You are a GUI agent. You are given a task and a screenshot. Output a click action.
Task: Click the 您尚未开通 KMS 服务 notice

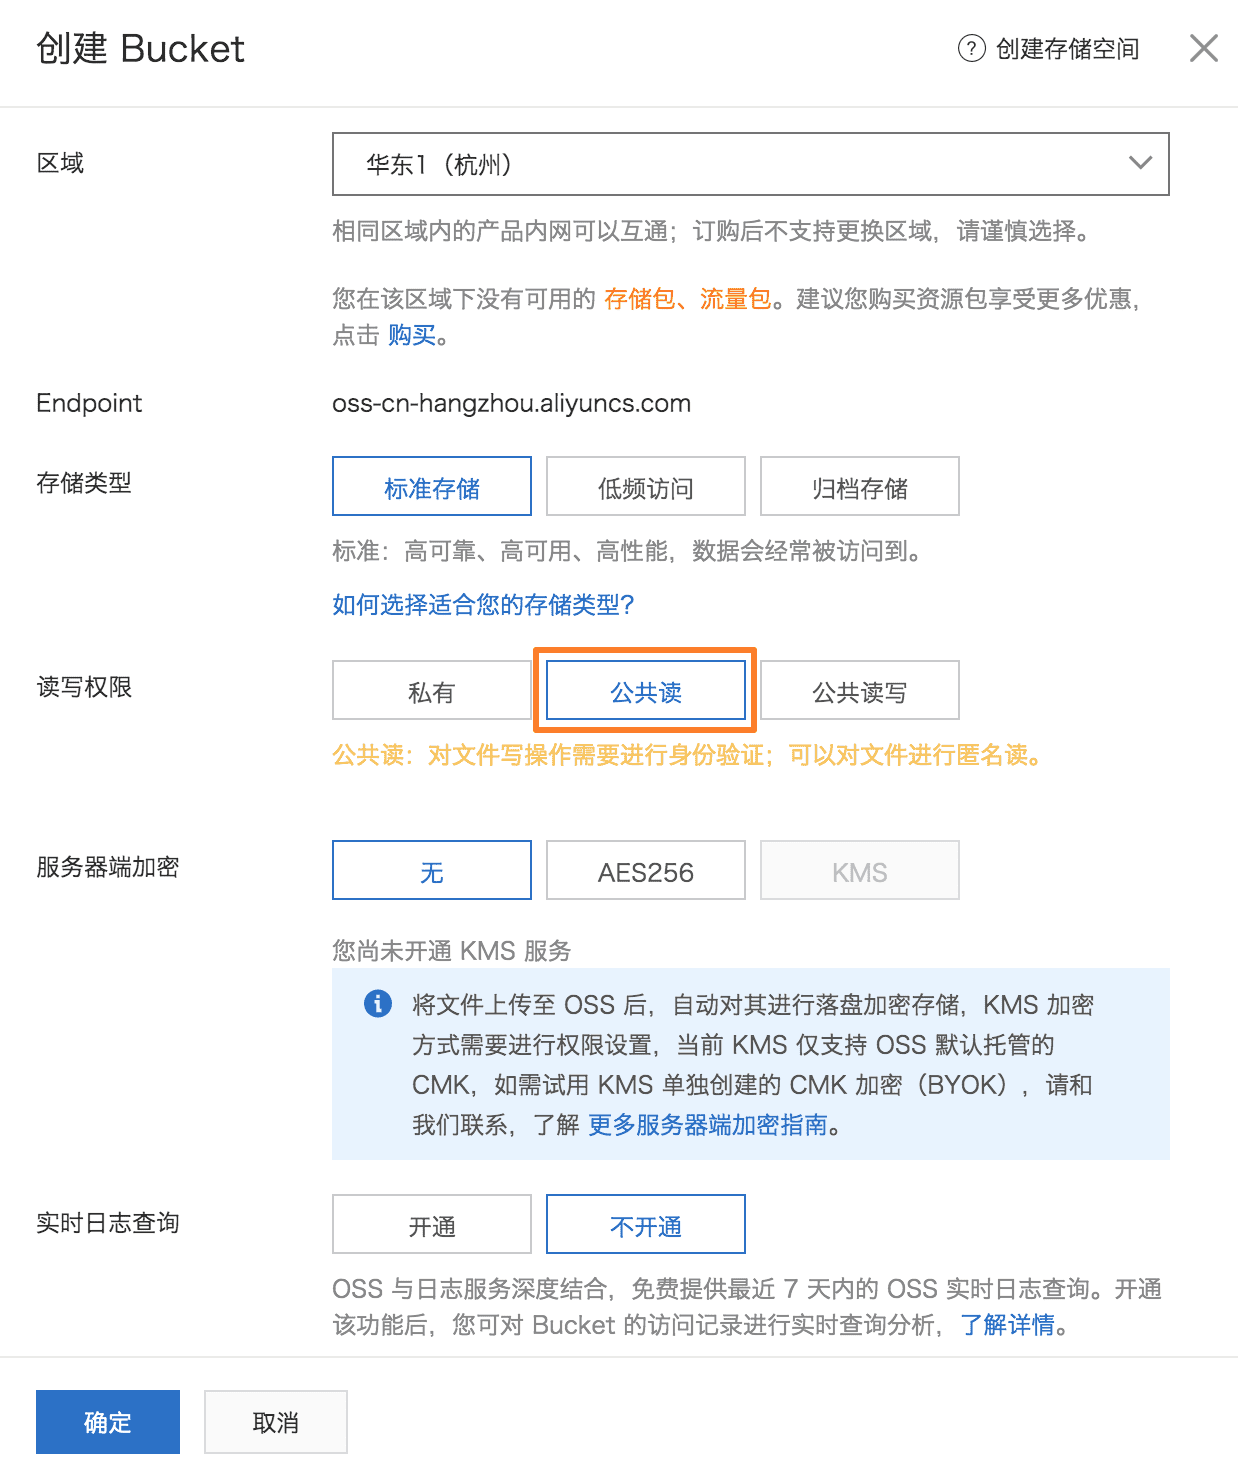[452, 950]
